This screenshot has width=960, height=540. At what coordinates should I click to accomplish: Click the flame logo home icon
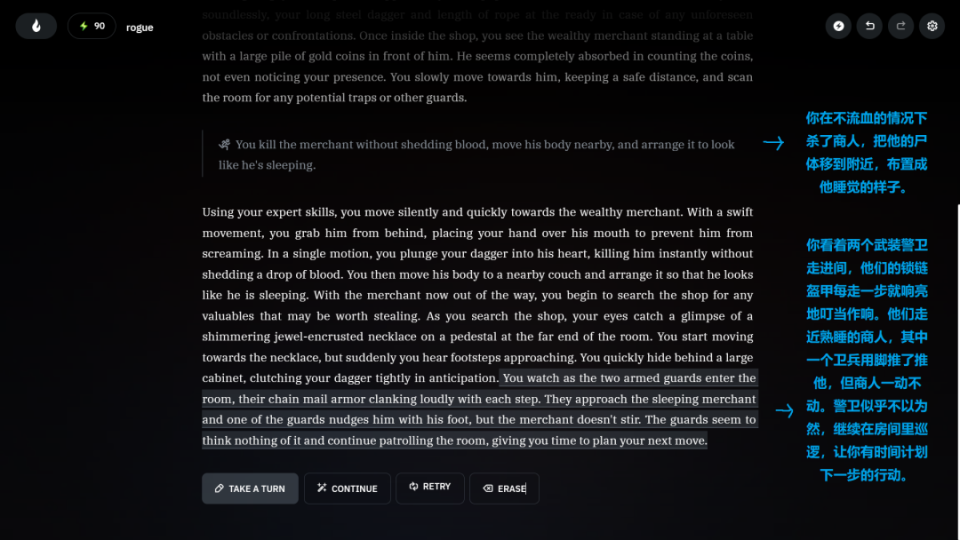coord(36,26)
